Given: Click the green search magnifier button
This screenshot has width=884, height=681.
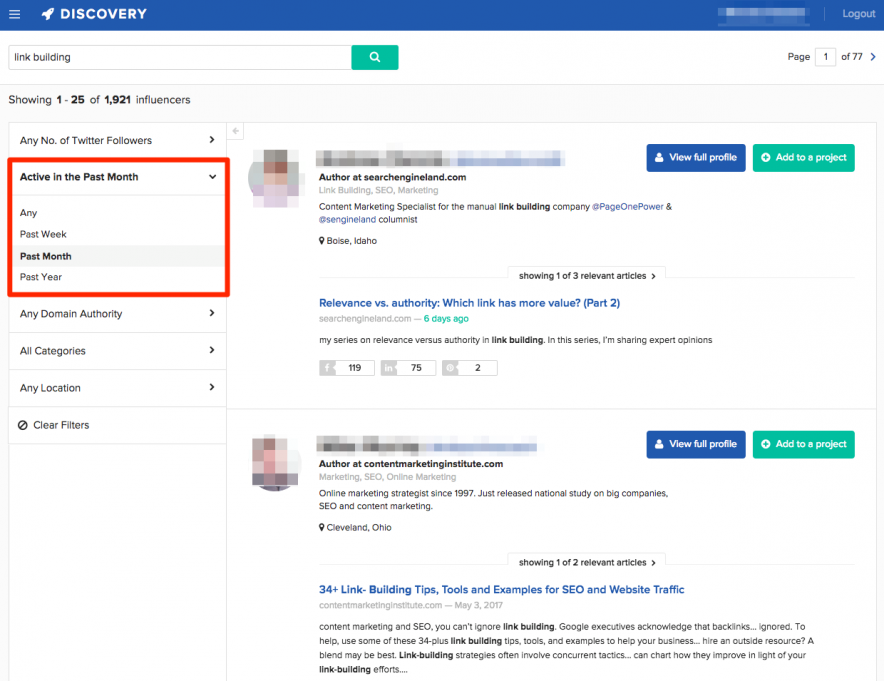Looking at the screenshot, I should tap(374, 58).
